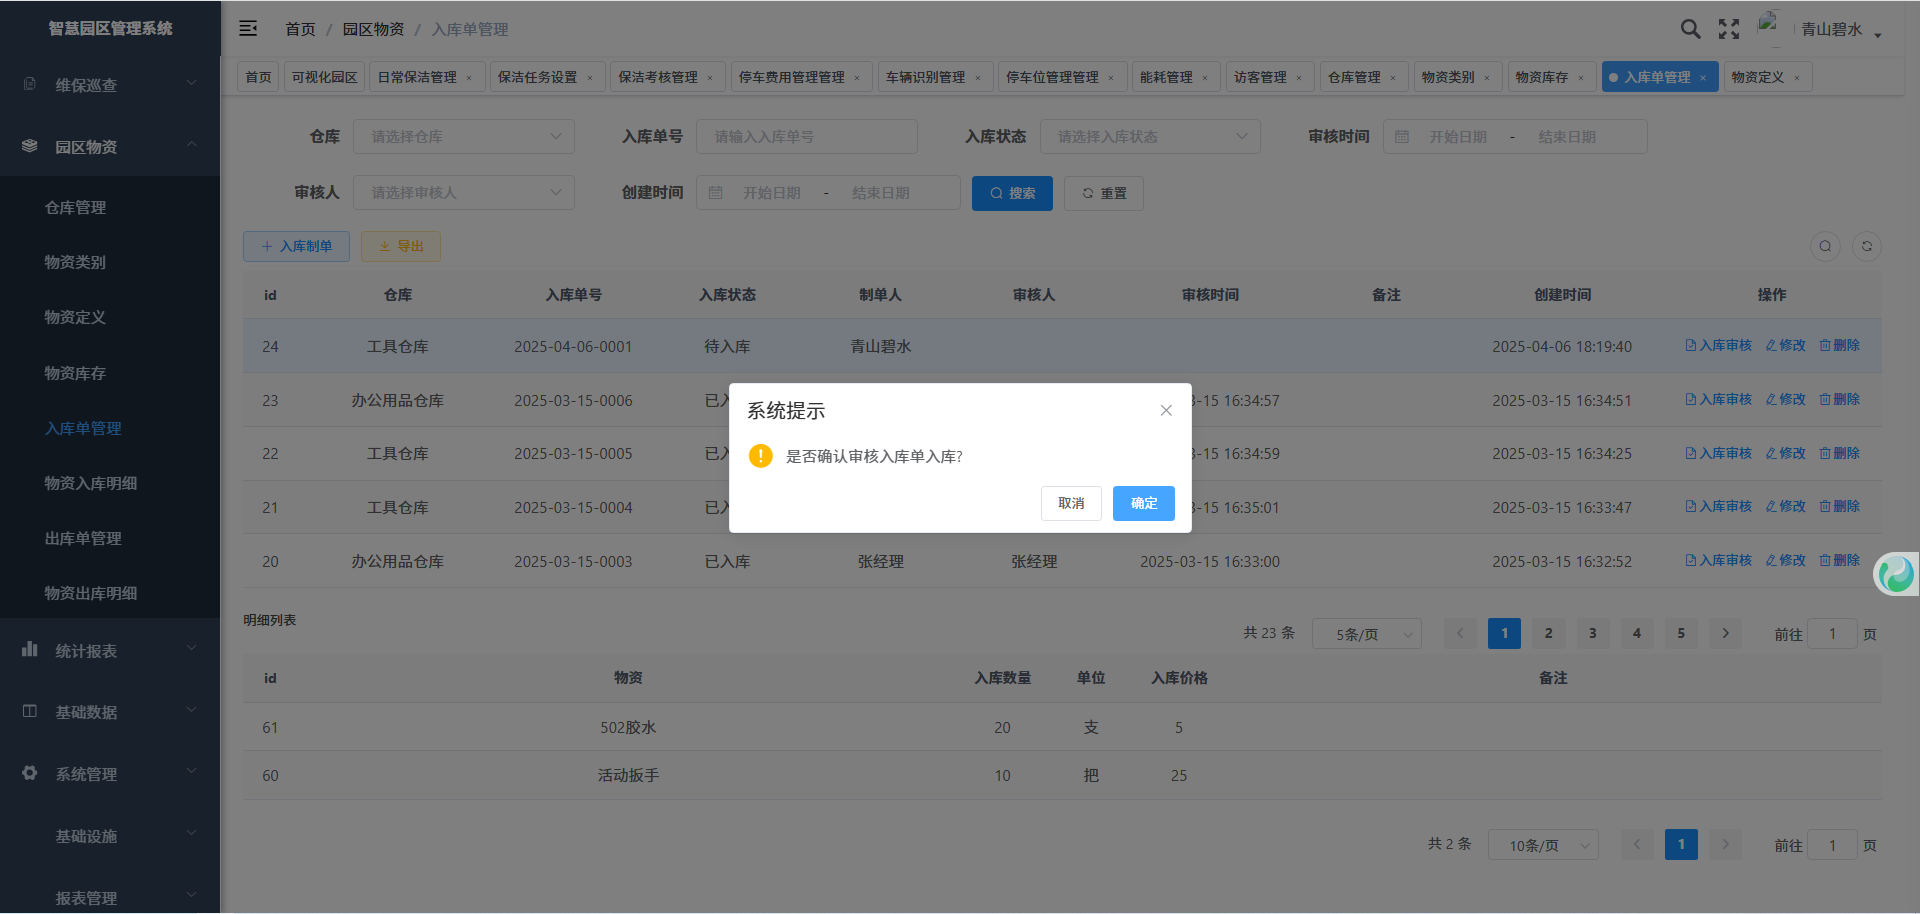Viewport: 1920px width, 914px height.
Task: Switch to the 仓库管理 tab
Action: pos(1354,77)
